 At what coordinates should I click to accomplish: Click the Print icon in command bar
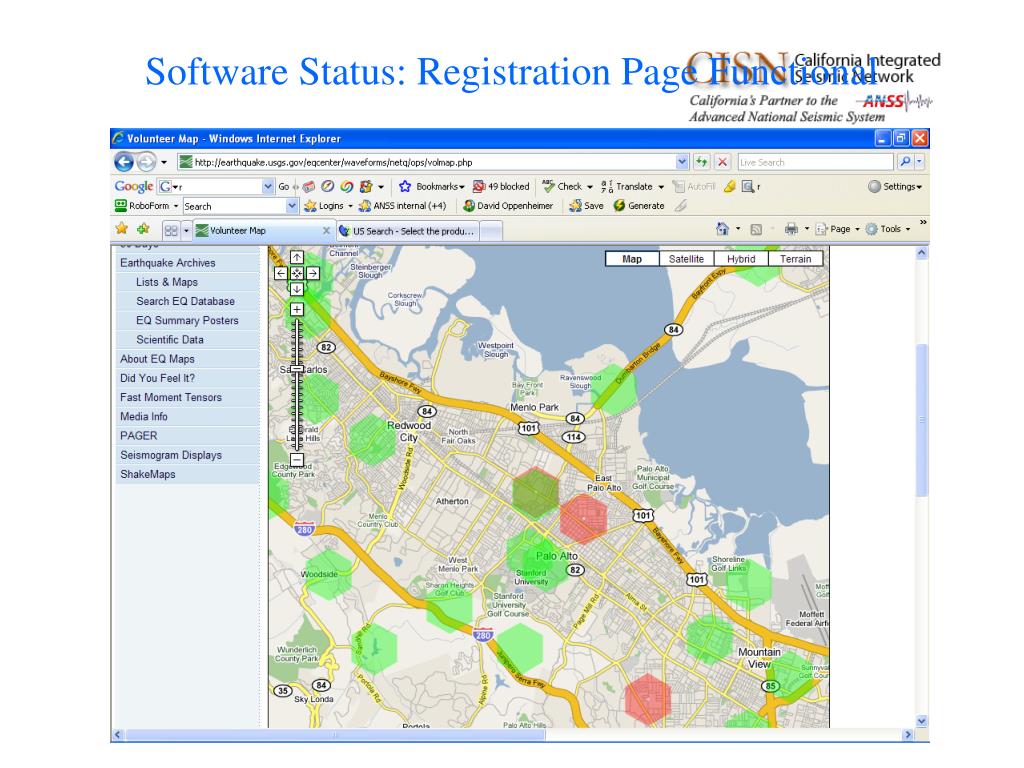pyautogui.click(x=790, y=229)
